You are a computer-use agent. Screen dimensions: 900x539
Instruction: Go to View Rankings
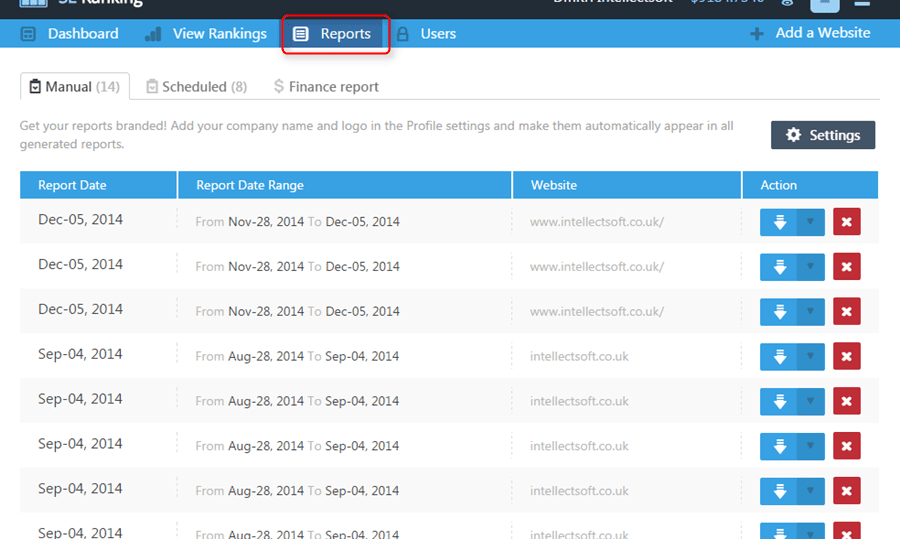click(205, 33)
